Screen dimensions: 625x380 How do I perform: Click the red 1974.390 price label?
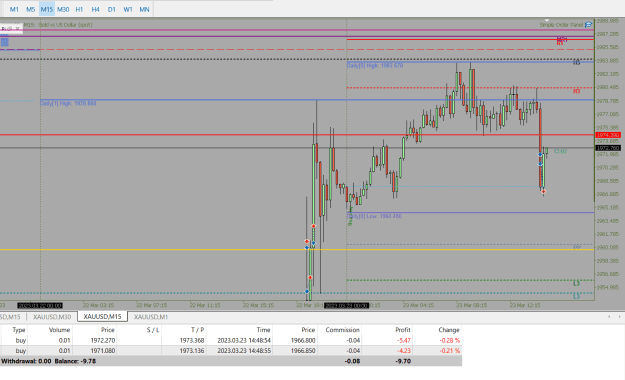tap(608, 135)
